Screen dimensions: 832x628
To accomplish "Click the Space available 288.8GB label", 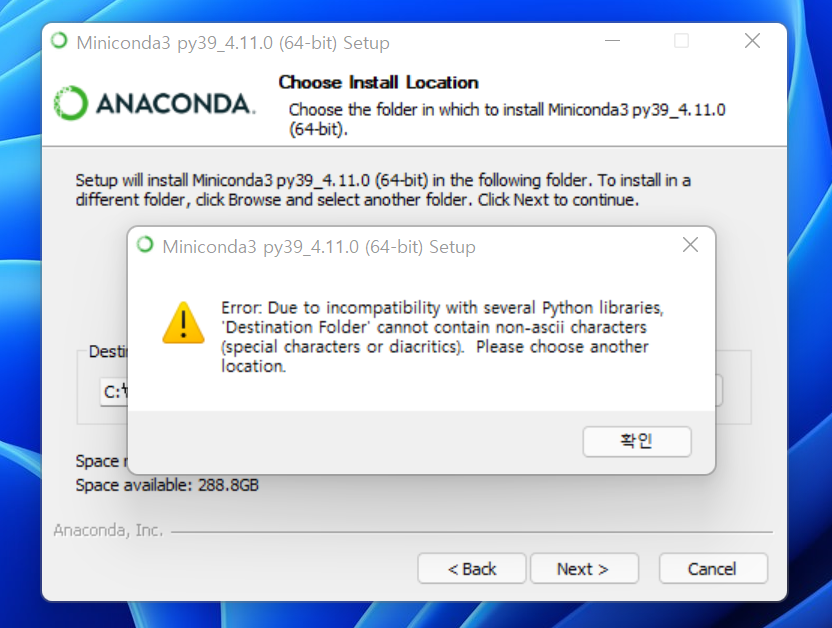I will (x=167, y=485).
